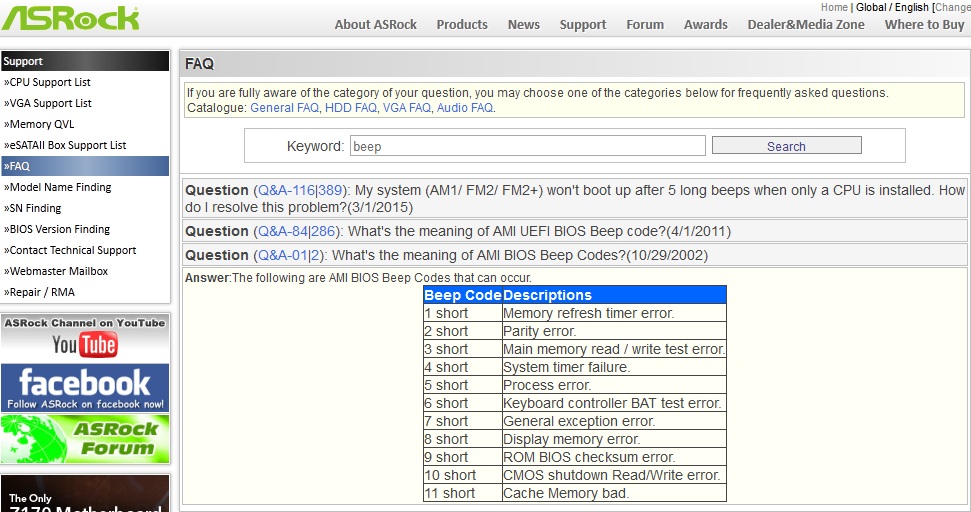Click the 'Process error.' cell

614,385
